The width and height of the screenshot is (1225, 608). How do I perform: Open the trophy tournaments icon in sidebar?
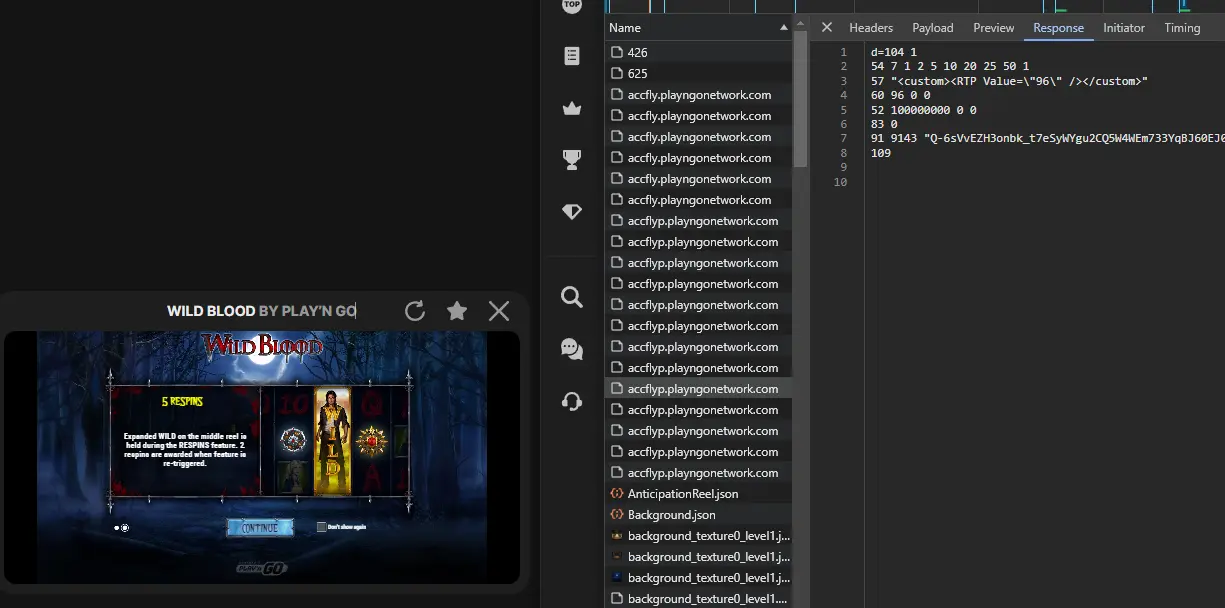[x=572, y=159]
